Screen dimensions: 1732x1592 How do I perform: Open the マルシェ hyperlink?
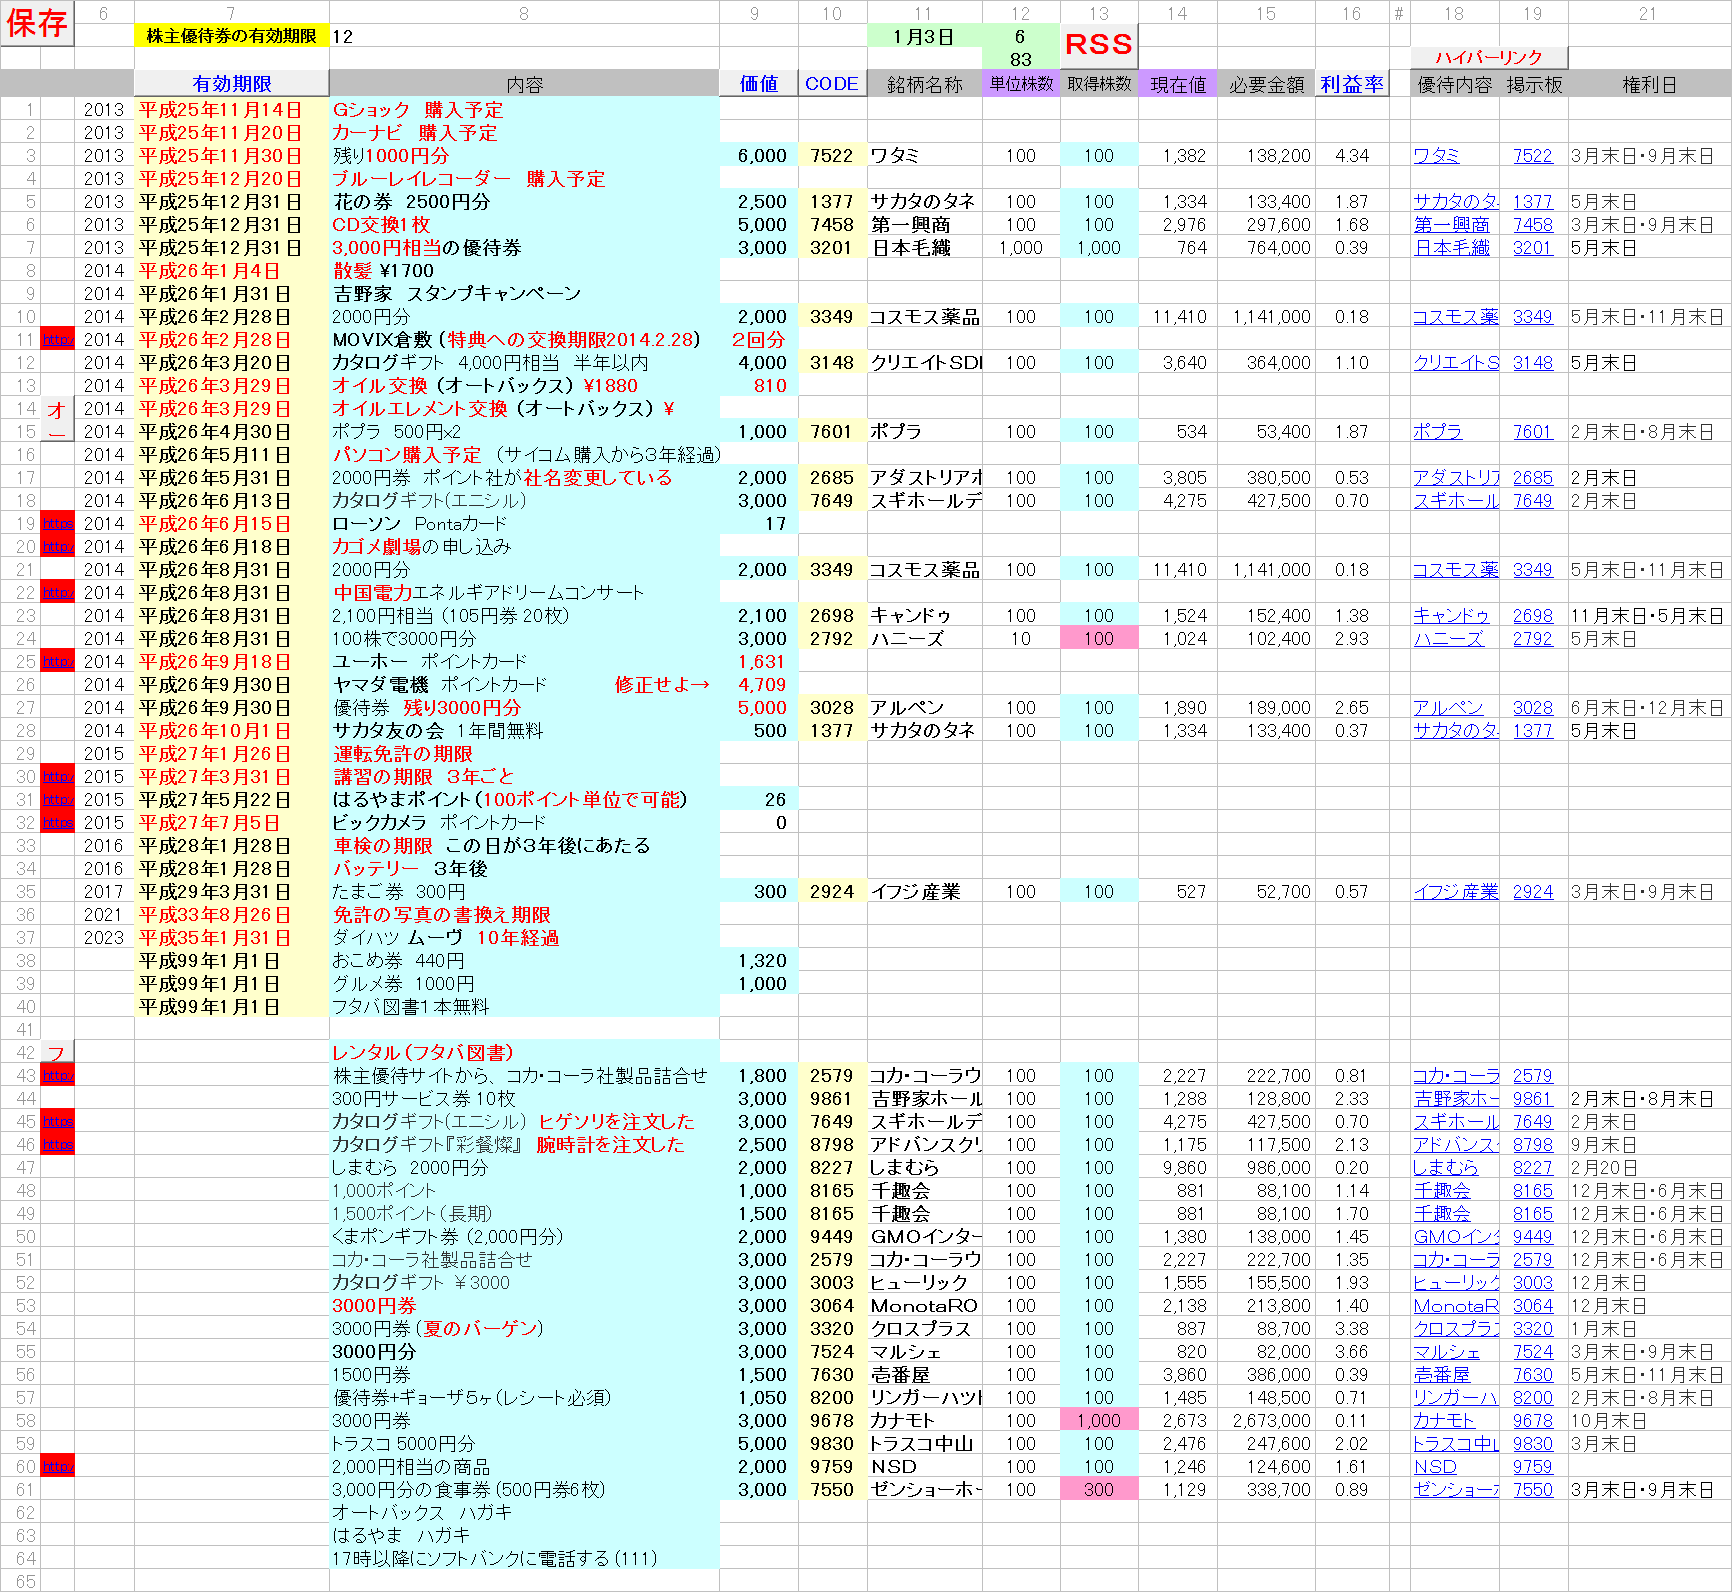tap(1447, 1352)
